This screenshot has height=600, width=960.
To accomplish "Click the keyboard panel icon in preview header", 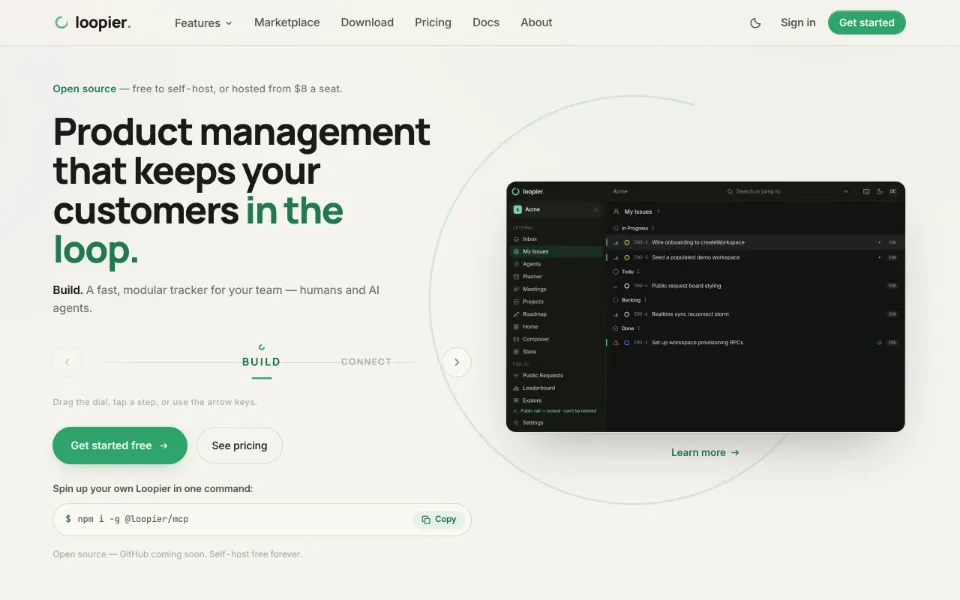I will (866, 192).
